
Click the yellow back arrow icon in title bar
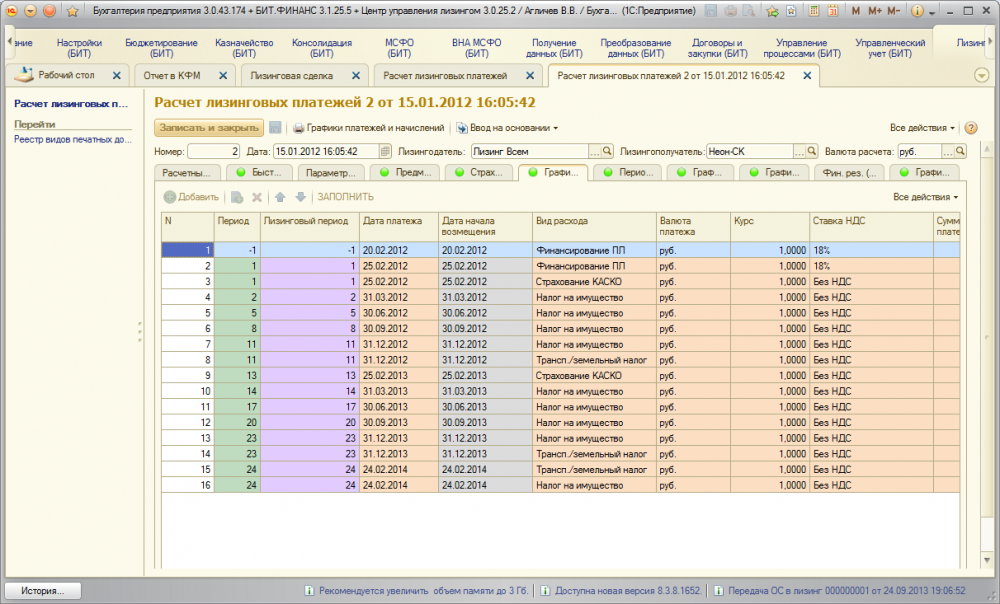tap(30, 11)
